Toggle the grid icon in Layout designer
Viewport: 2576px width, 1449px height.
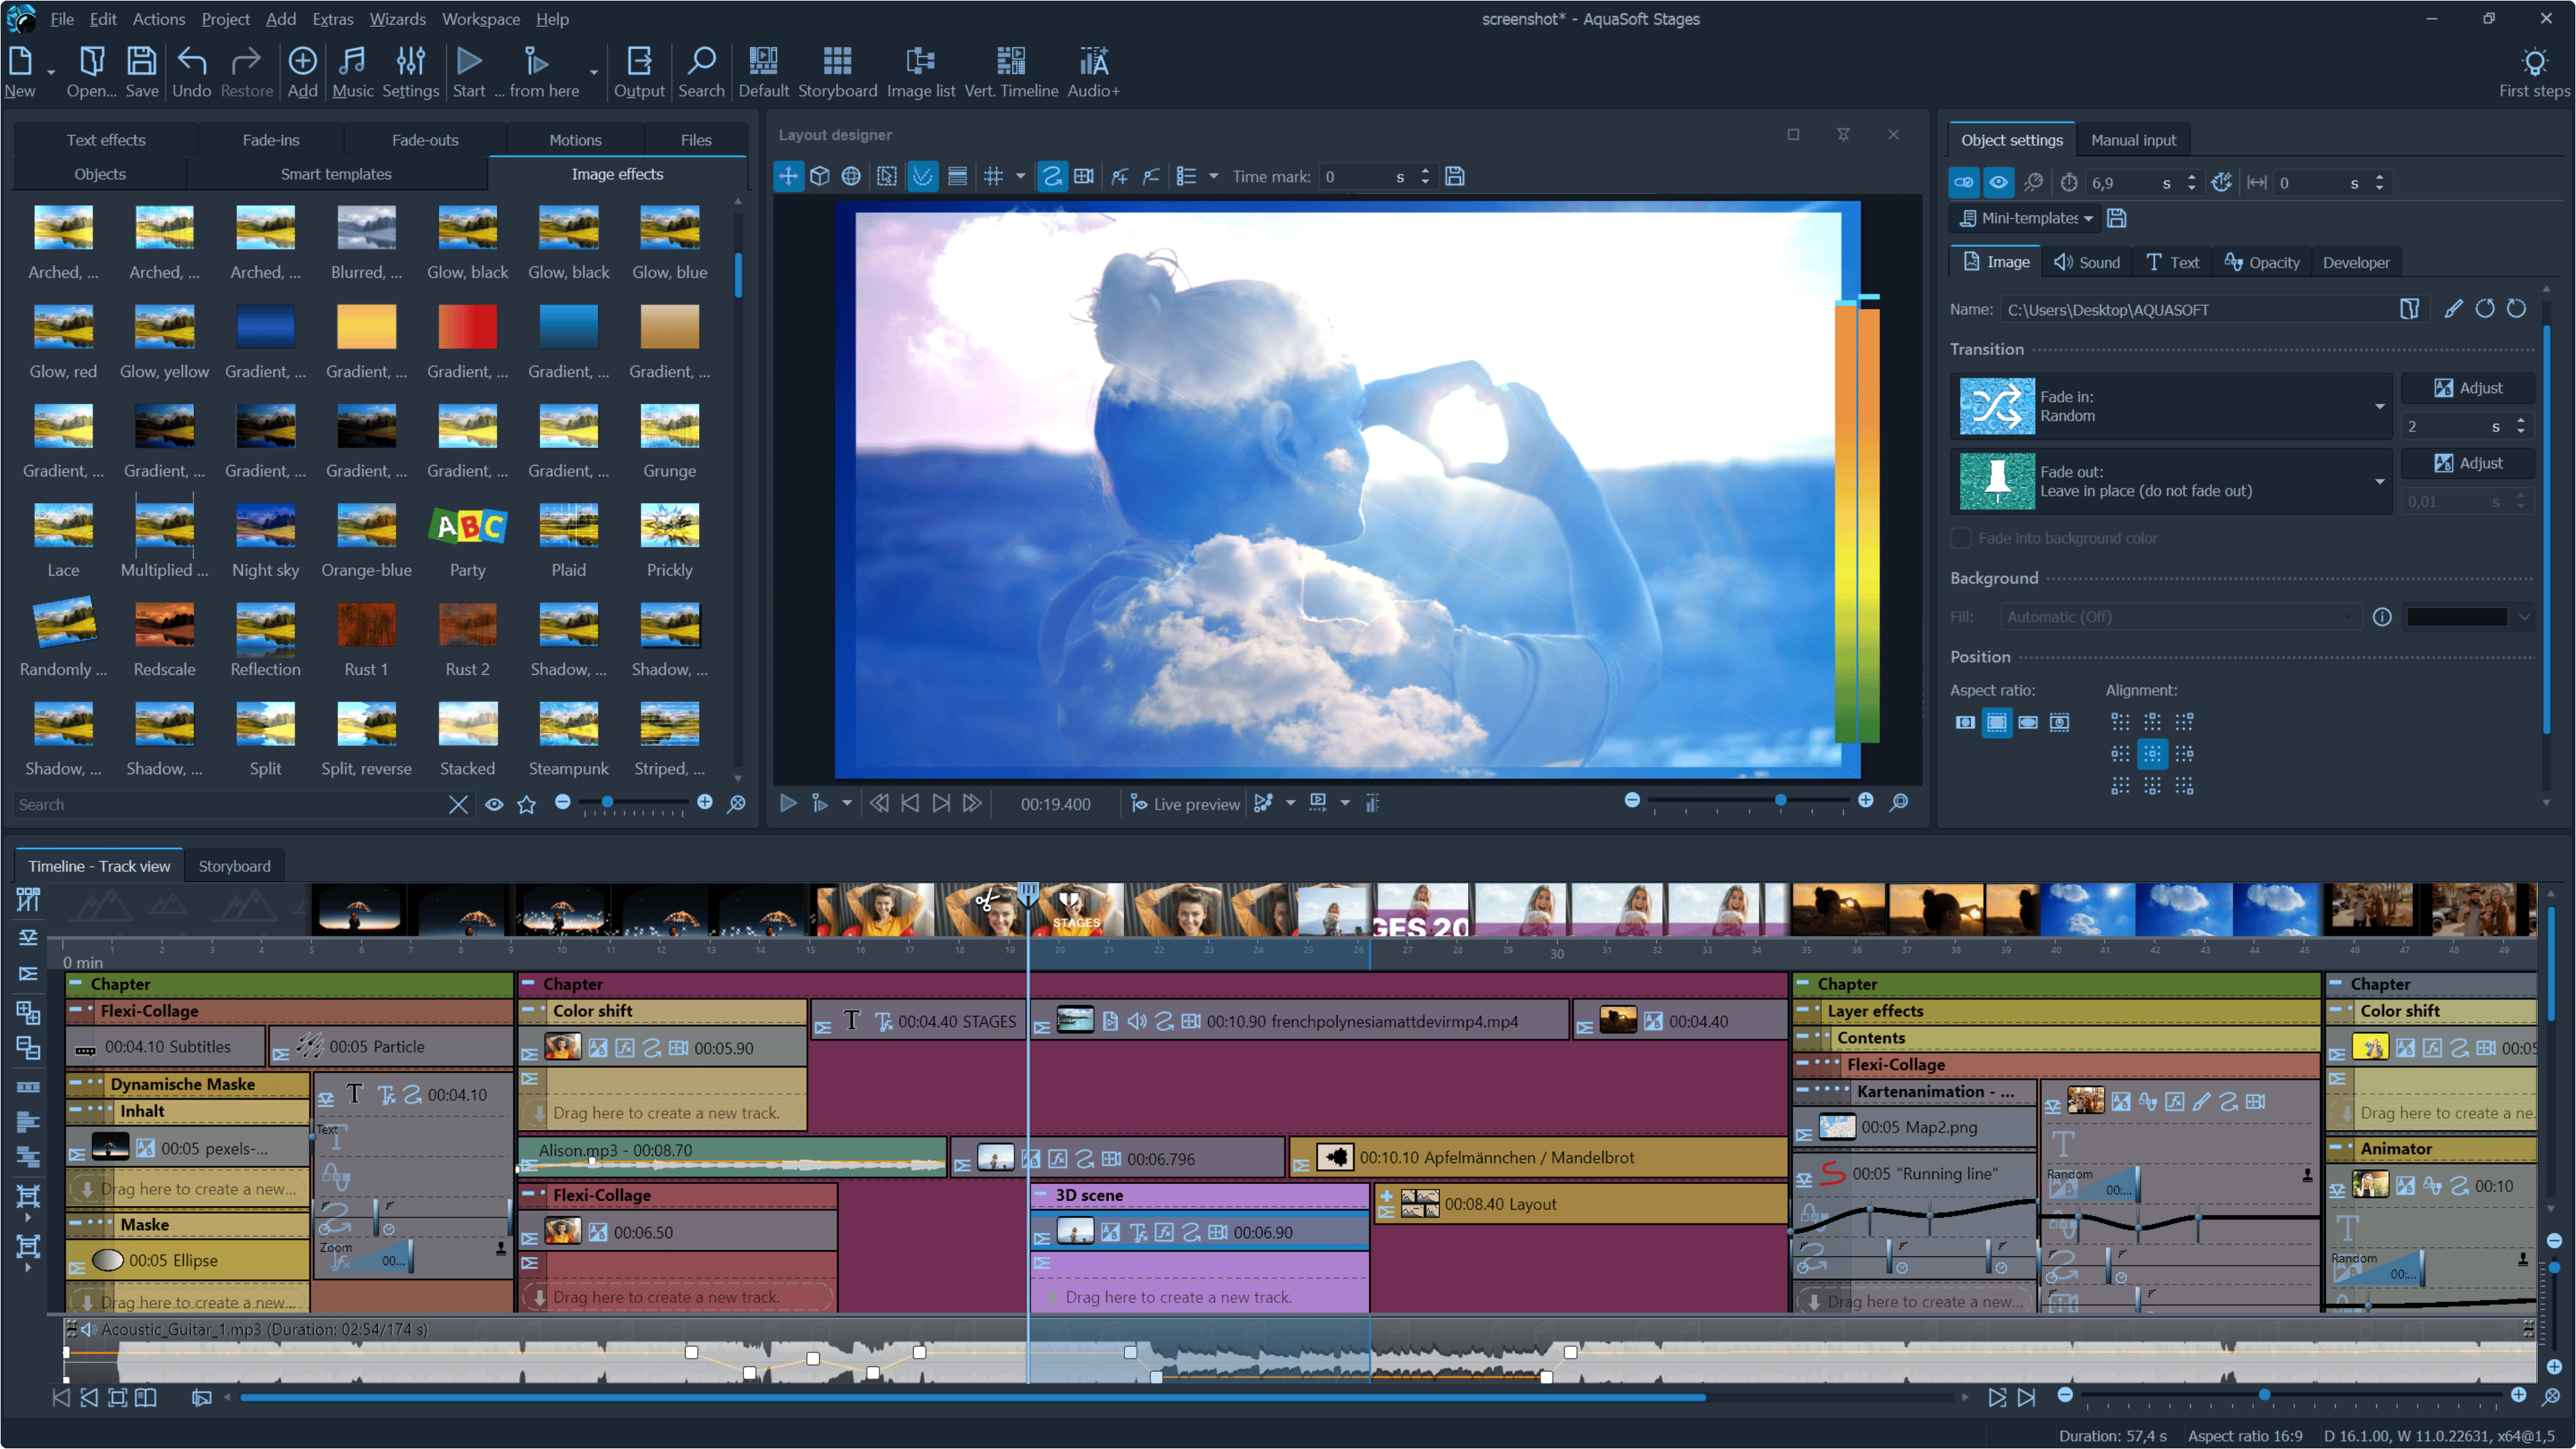(993, 177)
